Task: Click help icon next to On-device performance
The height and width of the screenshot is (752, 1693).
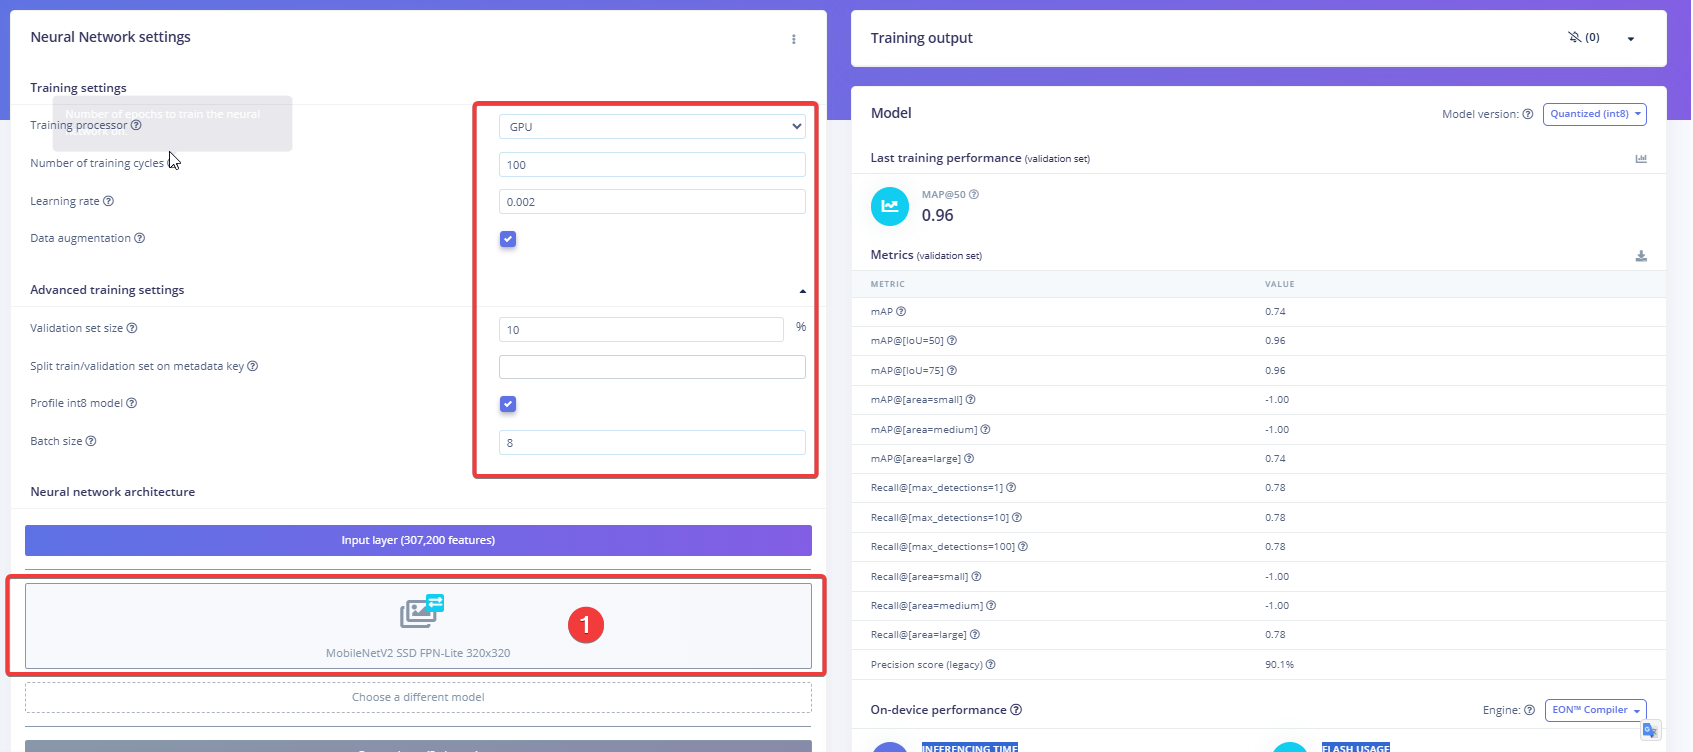Action: pyautogui.click(x=1016, y=710)
